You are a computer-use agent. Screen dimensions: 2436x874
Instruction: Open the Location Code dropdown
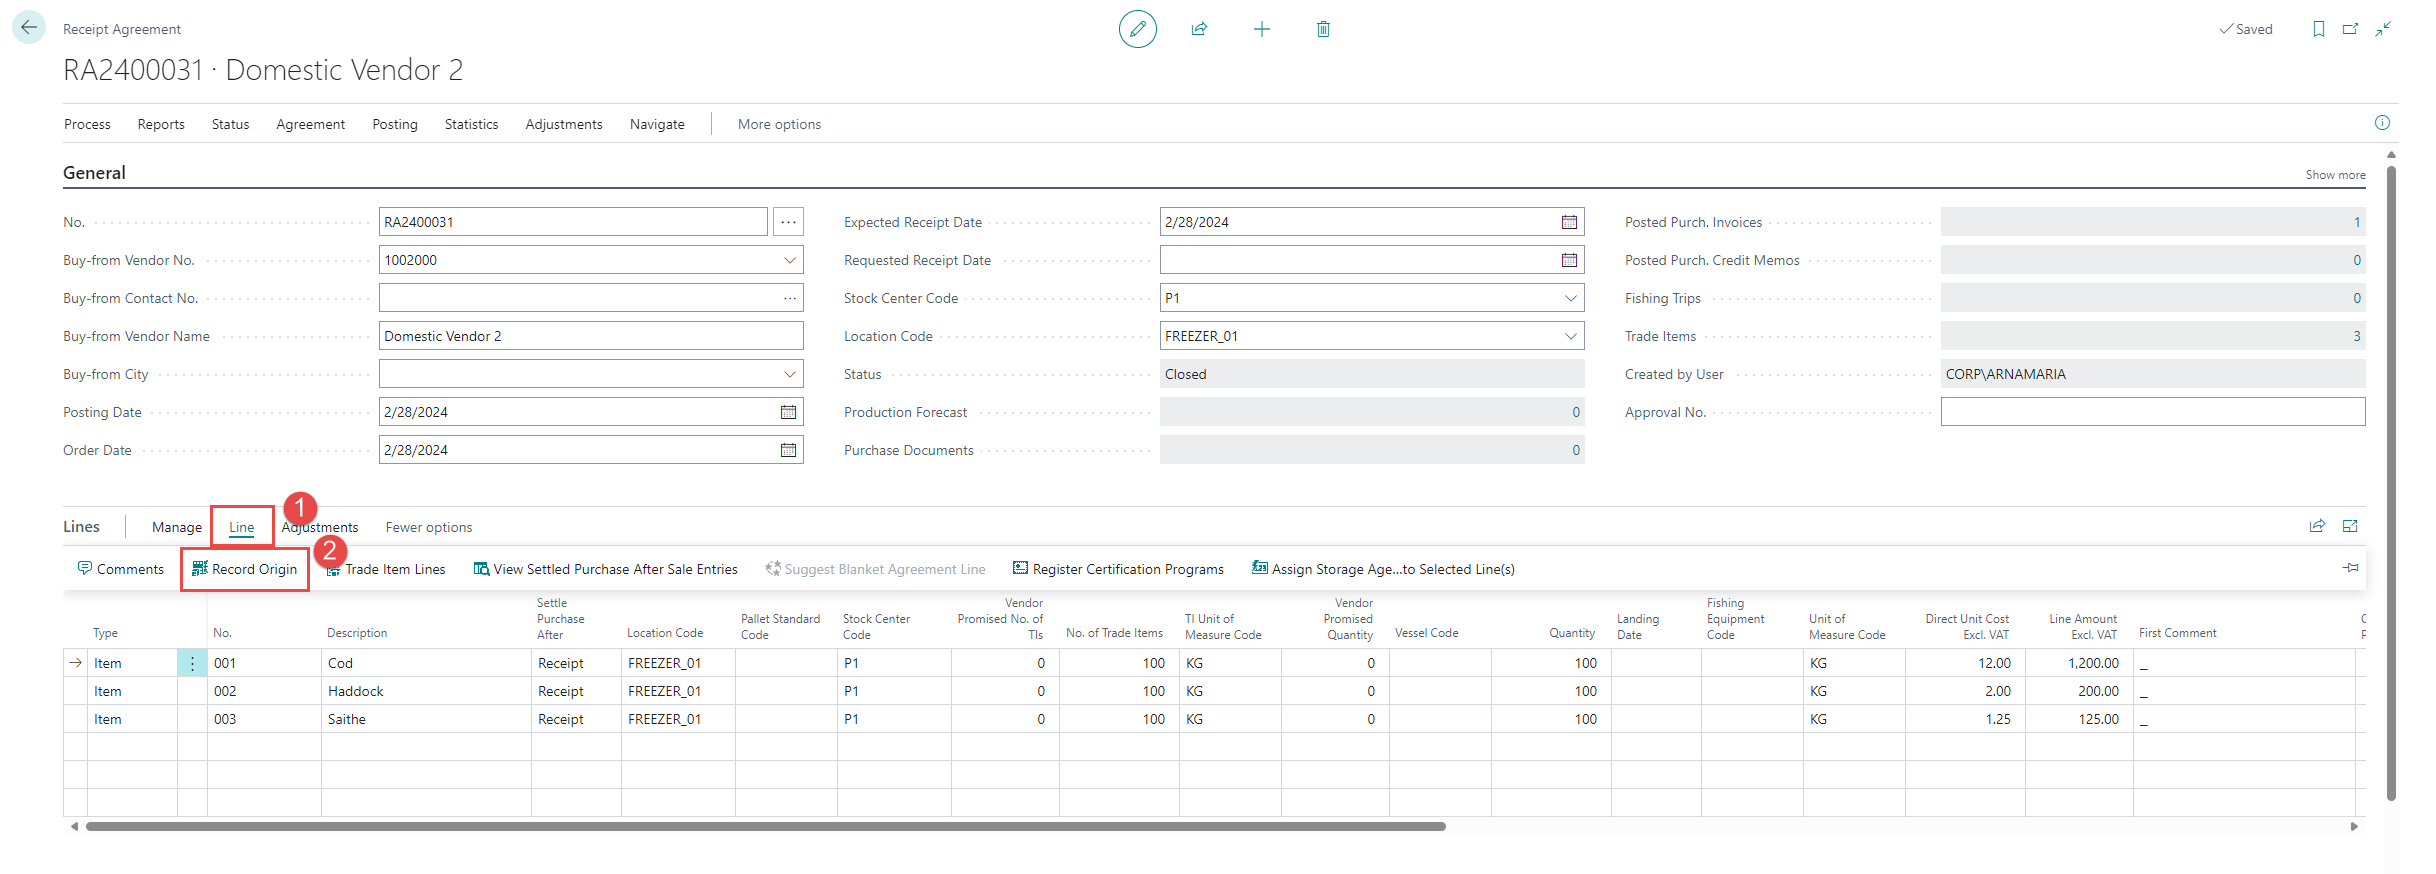pos(1570,336)
